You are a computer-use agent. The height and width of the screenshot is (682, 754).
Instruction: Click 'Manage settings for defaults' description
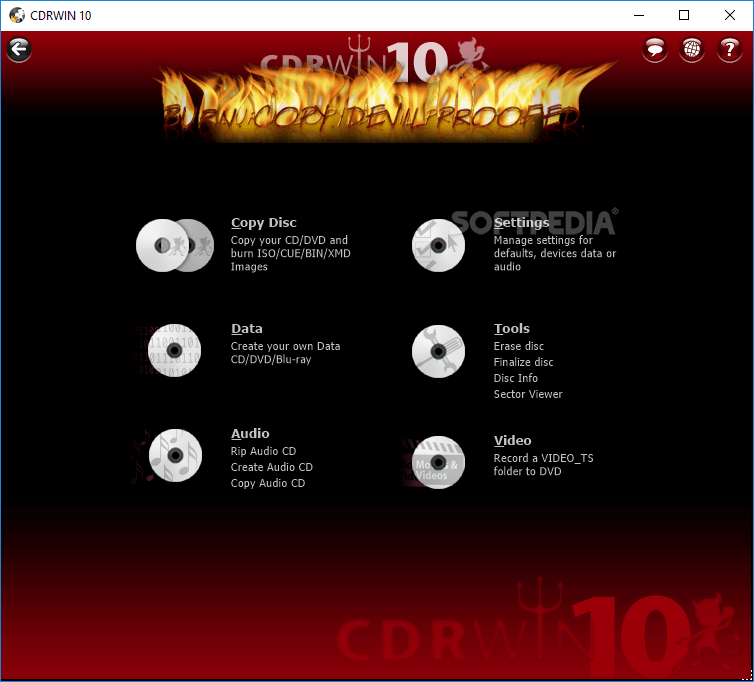click(x=555, y=253)
